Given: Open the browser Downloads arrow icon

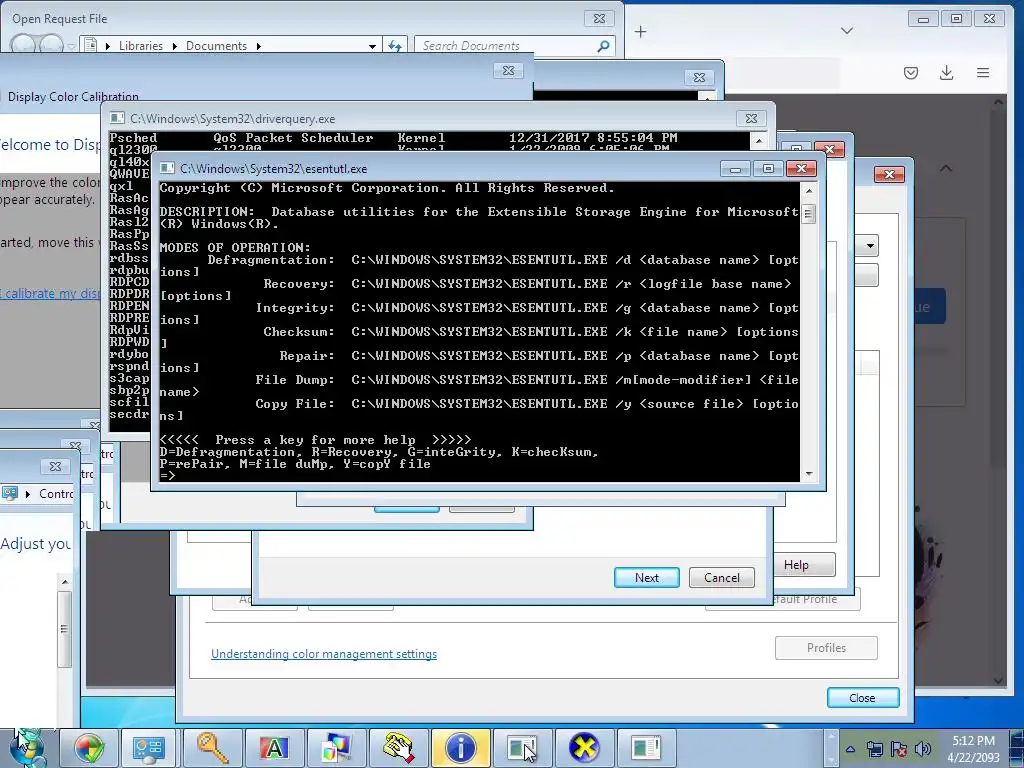Looking at the screenshot, I should (x=946, y=72).
